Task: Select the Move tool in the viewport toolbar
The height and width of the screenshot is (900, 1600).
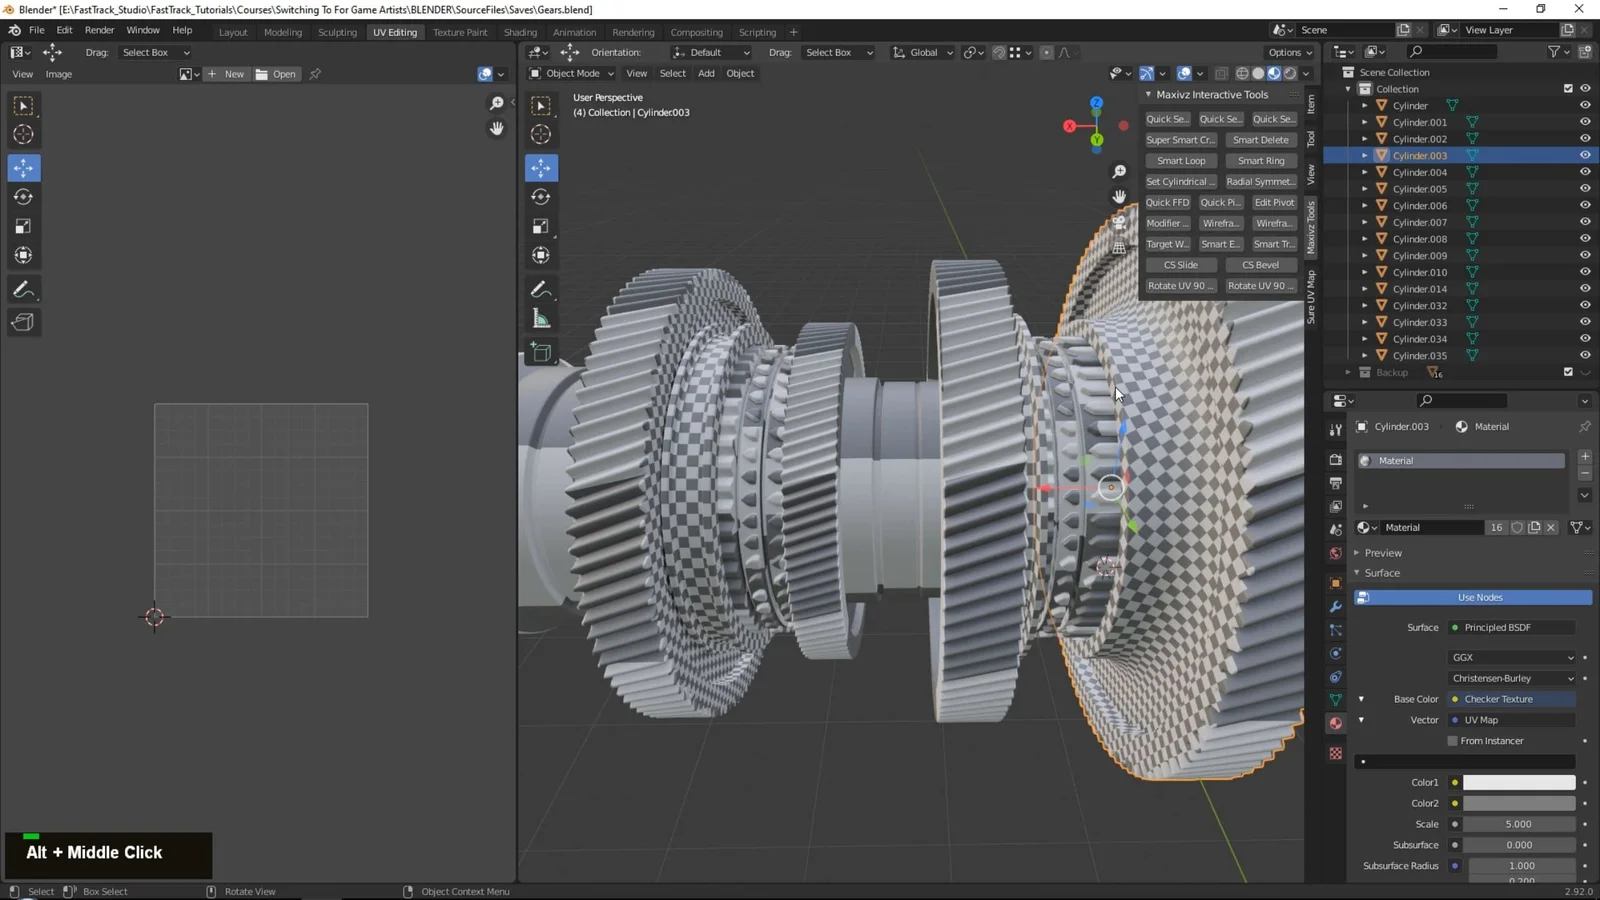Action: 541,167
